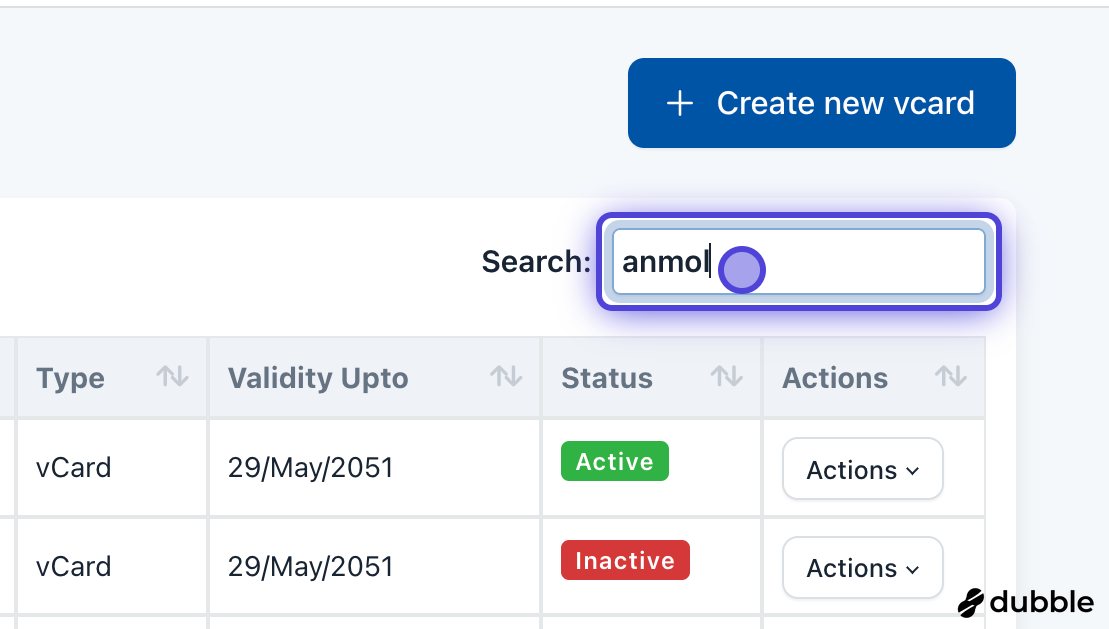This screenshot has height=629, width=1109.
Task: Open Actions dropdown for the Active row
Action: 862,469
